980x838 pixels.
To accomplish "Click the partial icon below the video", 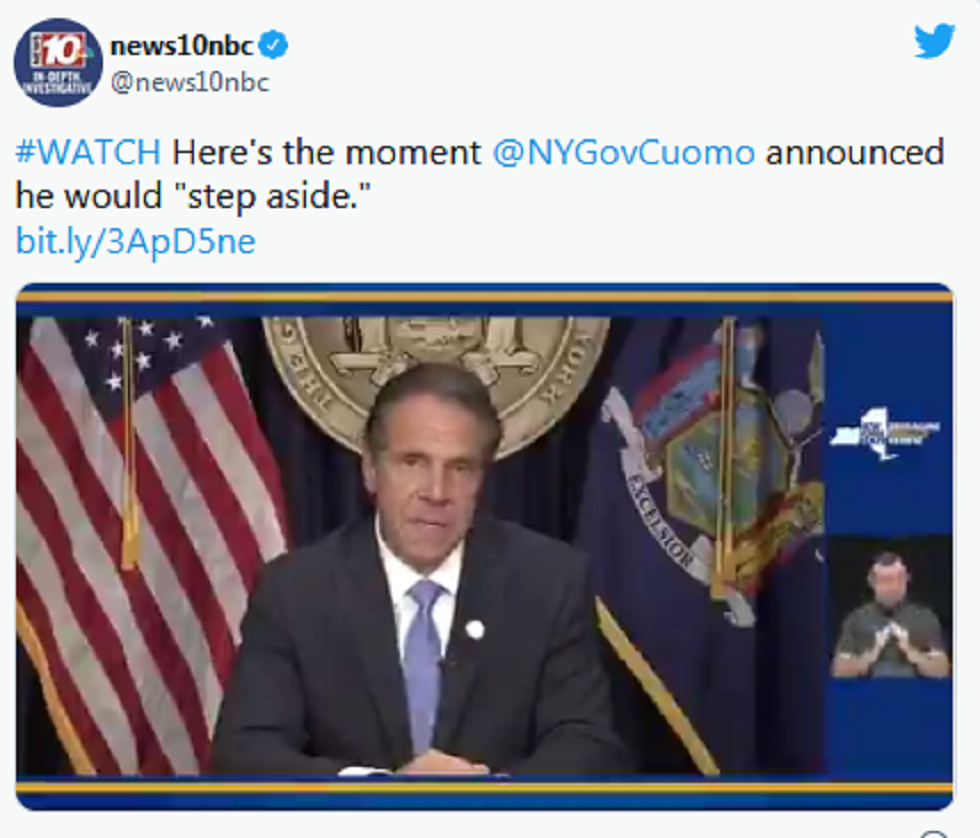I will 932,834.
